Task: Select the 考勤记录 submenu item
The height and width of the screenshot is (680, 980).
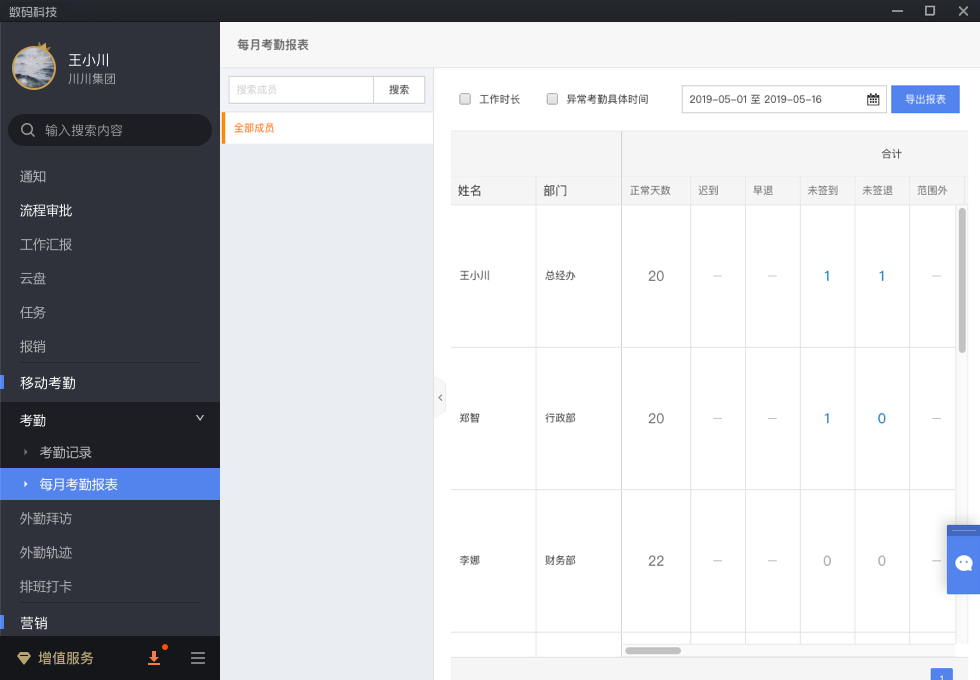Action: (x=66, y=452)
